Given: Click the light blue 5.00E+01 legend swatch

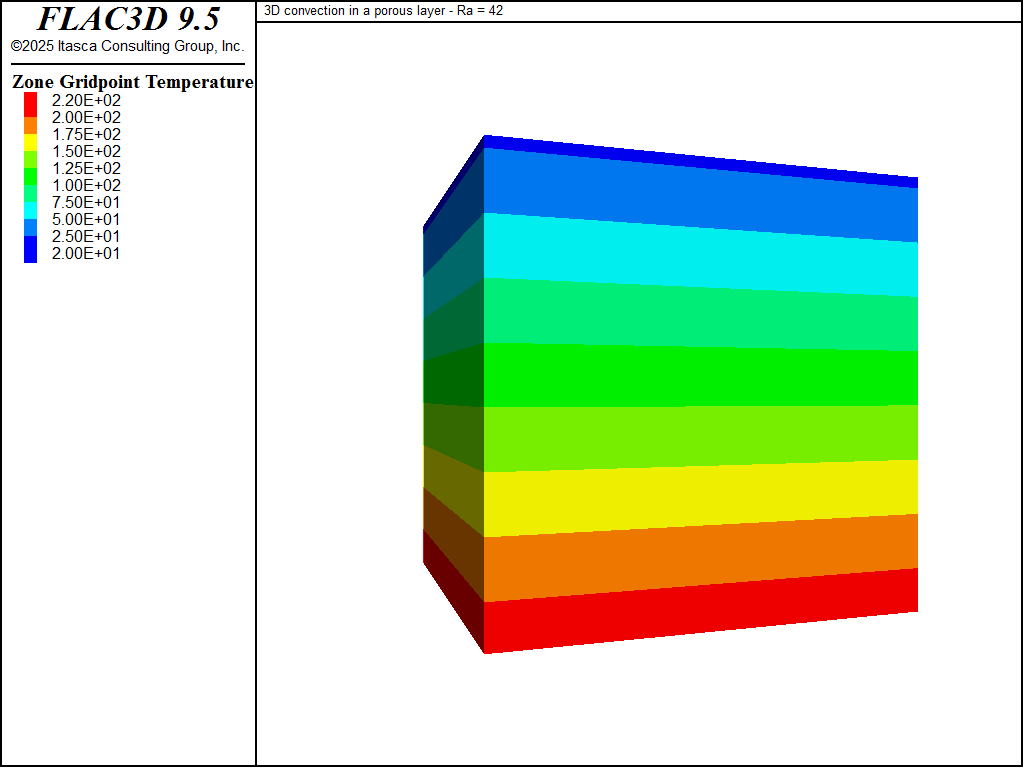Looking at the screenshot, I should point(30,227).
